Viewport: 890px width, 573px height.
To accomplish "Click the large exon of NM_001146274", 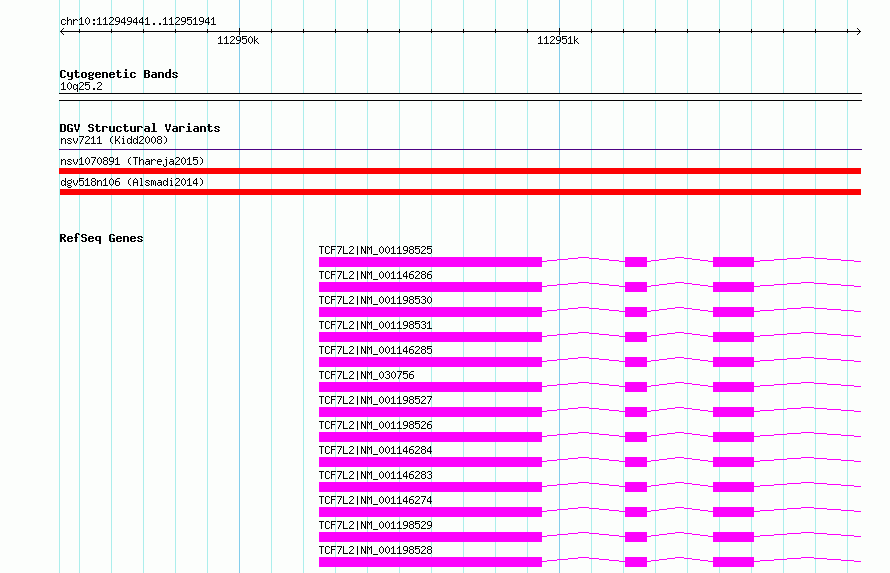I will [430, 512].
